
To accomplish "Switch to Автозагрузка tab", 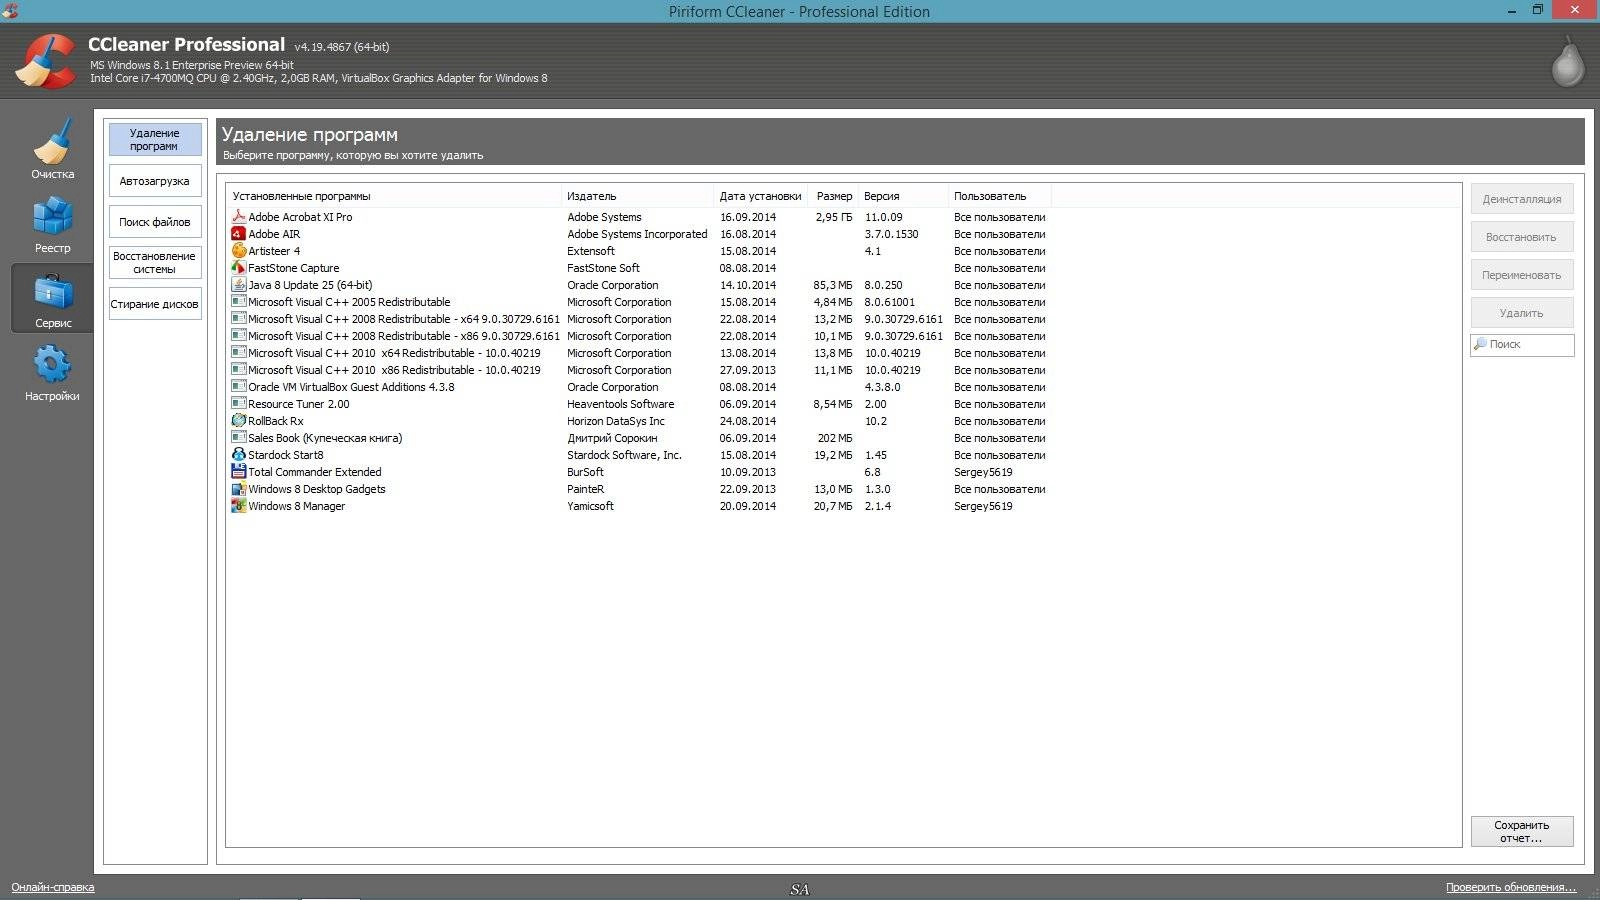I will click(155, 181).
